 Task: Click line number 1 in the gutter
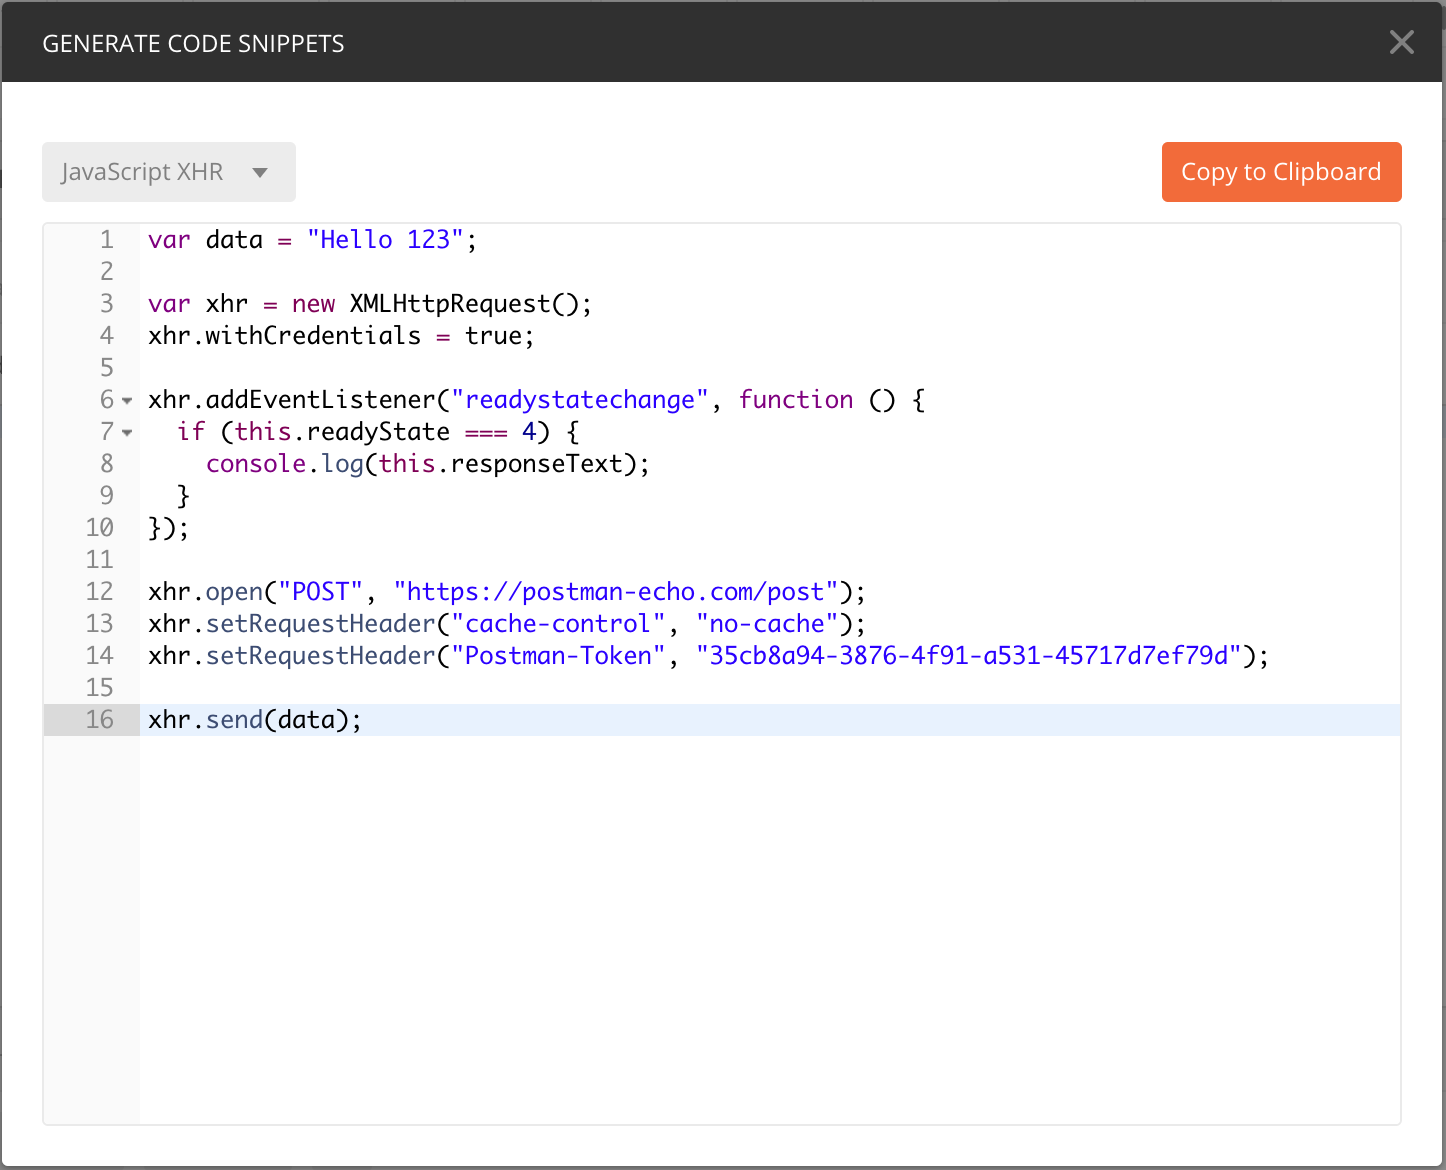click(x=107, y=239)
